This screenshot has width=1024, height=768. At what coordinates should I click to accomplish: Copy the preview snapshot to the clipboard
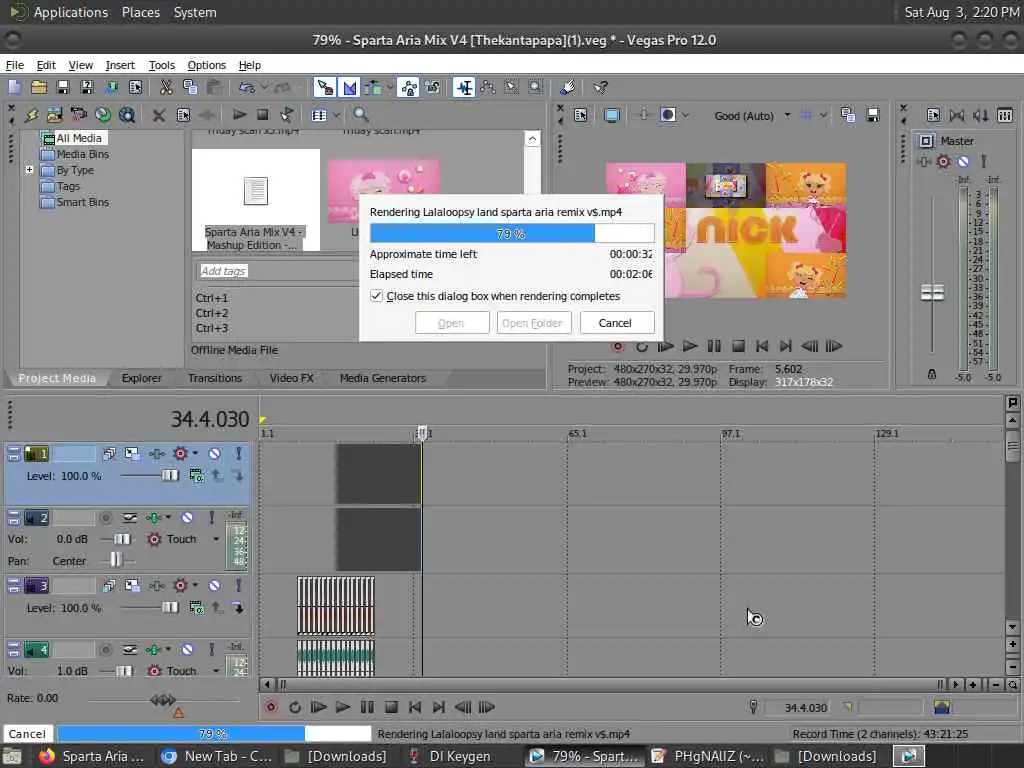pyautogui.click(x=848, y=116)
